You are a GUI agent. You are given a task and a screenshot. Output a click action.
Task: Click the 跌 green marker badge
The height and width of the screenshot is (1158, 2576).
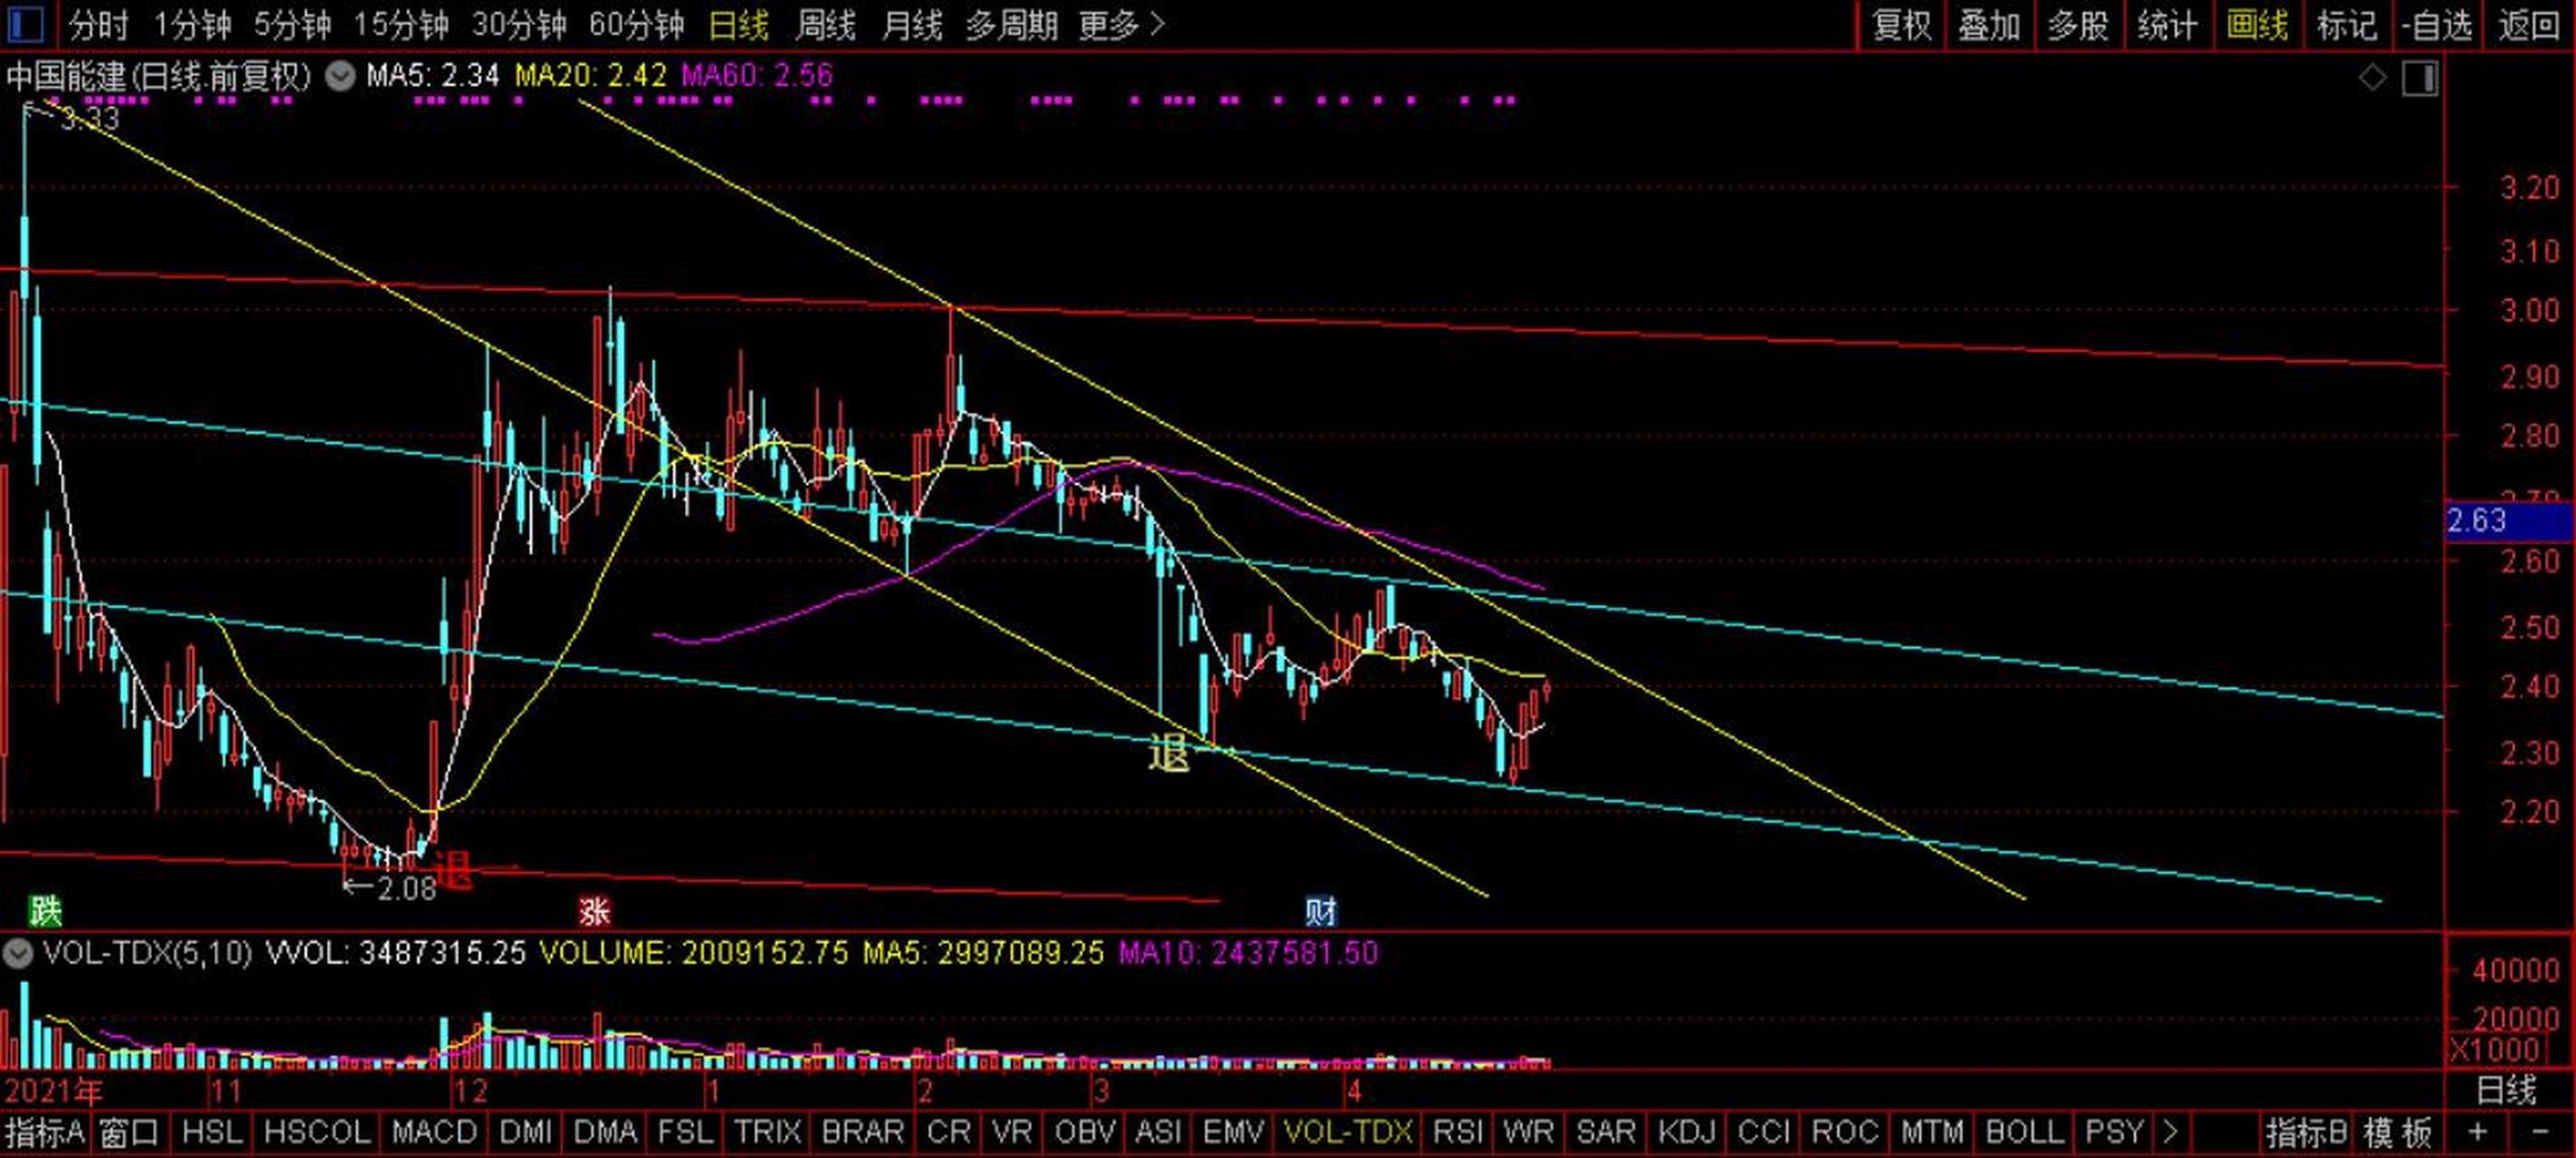tap(45, 910)
